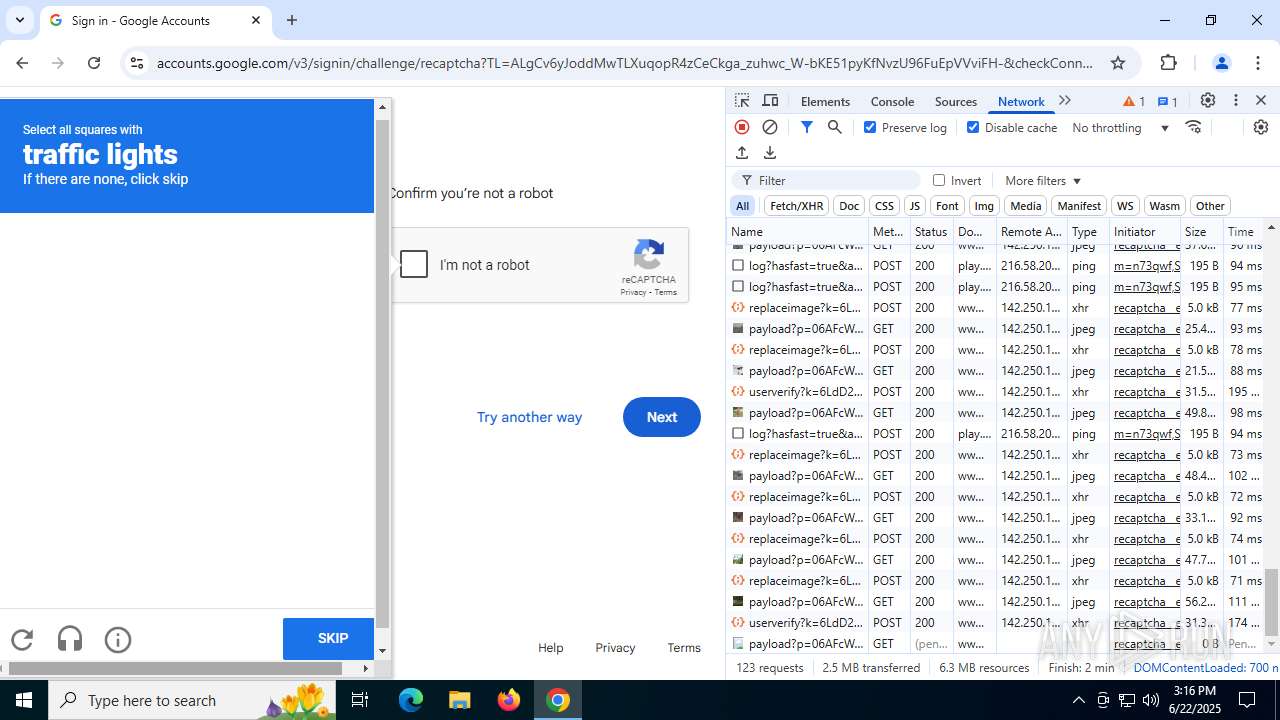This screenshot has height=720, width=1280.
Task: Switch to the Console tab
Action: [892, 101]
